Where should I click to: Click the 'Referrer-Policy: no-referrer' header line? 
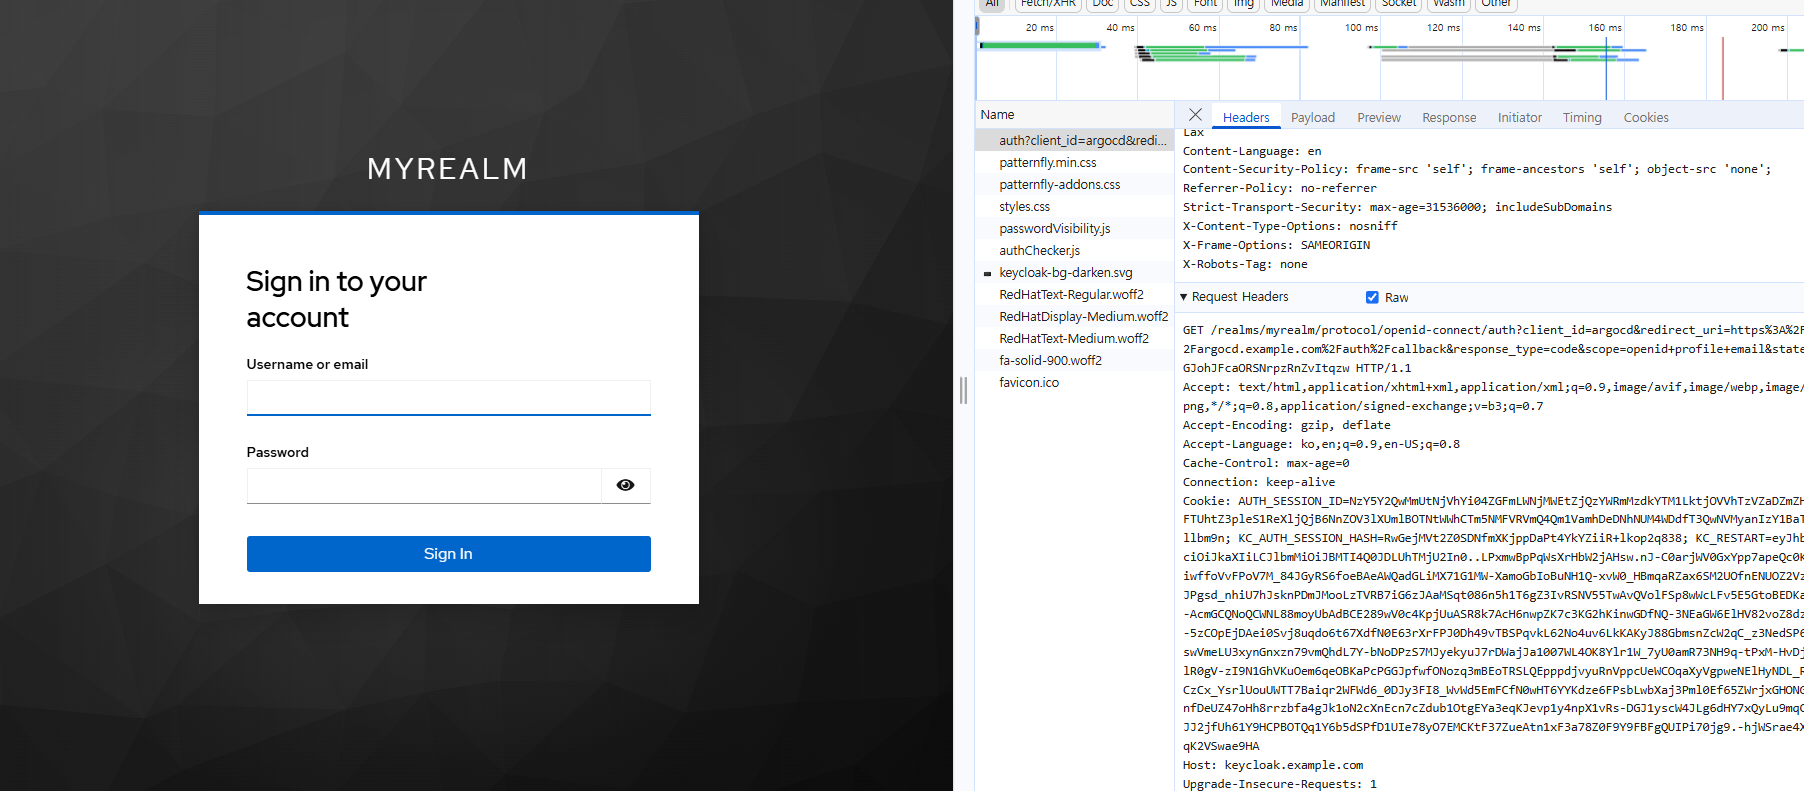1280,188
